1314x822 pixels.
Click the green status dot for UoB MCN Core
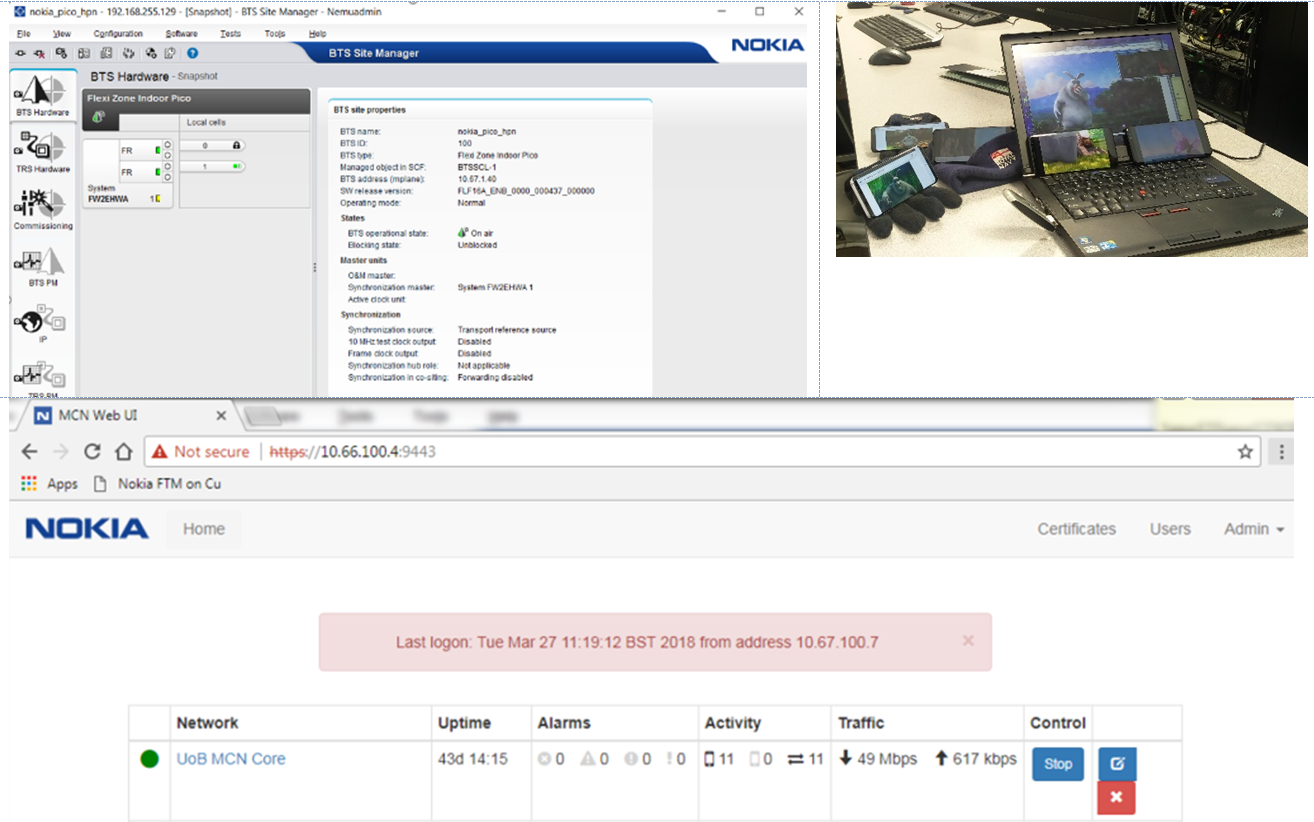(x=150, y=759)
